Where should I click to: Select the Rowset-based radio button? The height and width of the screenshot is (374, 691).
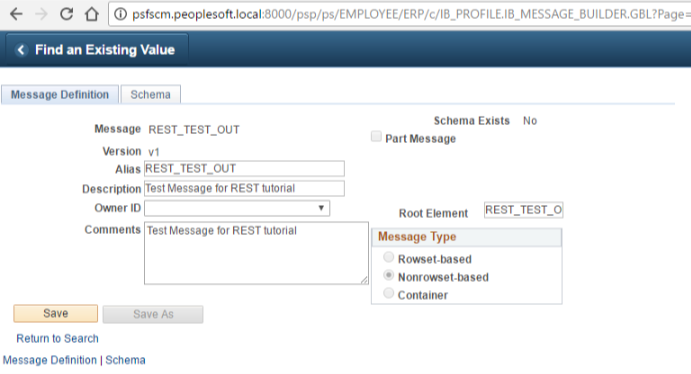coord(388,257)
